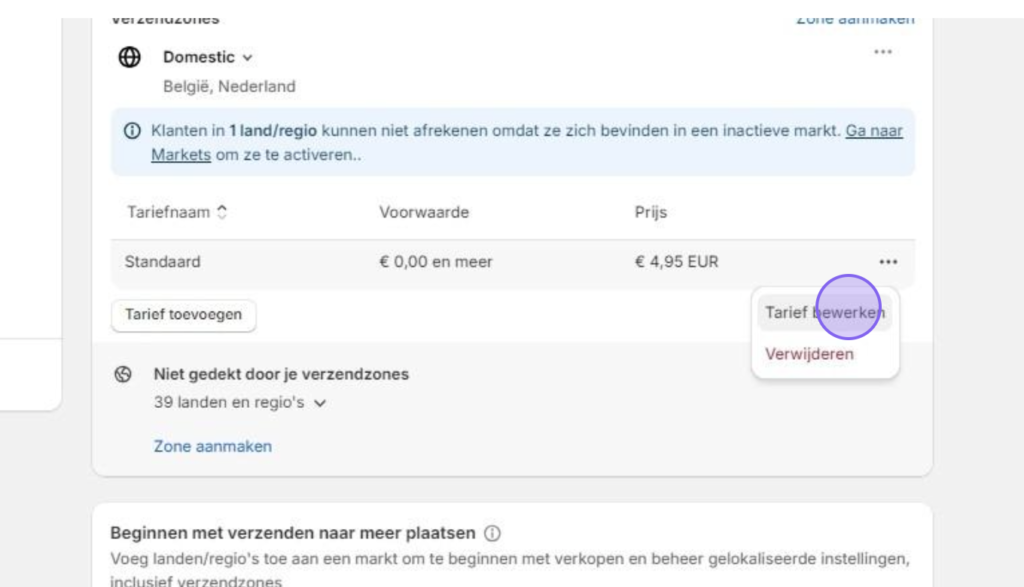The image size is (1024, 587).
Task: Click info icon next to Beginnen met verzenden
Action: (492, 533)
